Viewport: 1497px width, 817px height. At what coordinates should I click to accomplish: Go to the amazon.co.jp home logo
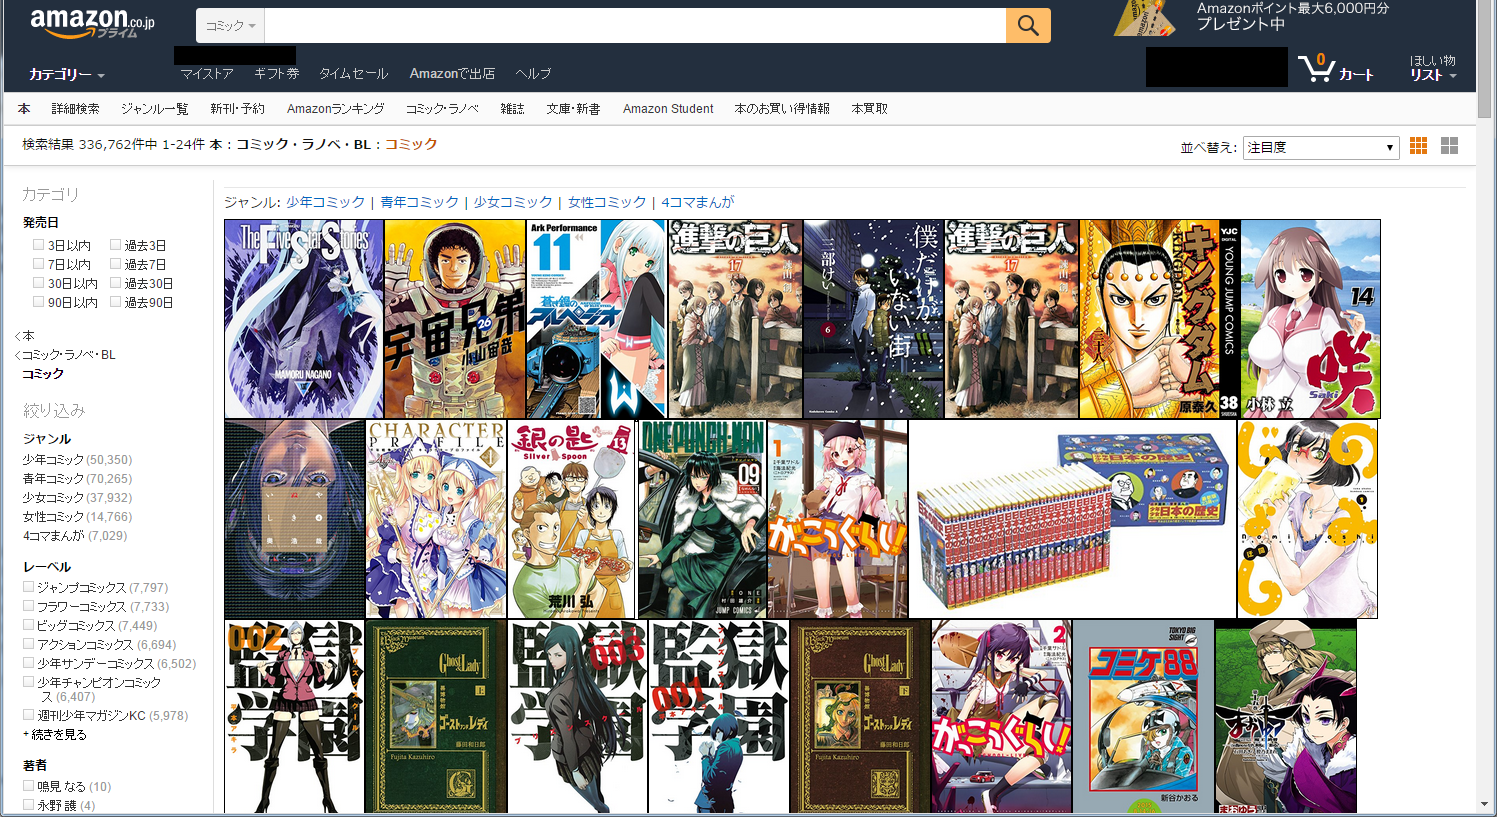[92, 22]
